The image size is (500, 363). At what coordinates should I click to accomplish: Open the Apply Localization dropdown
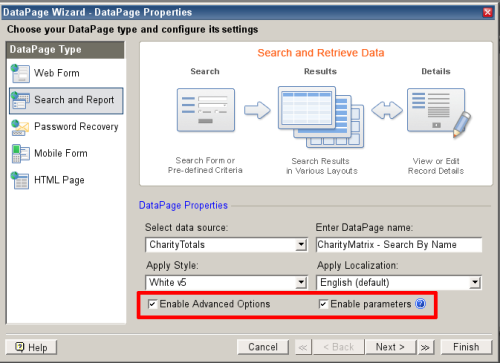click(475, 283)
